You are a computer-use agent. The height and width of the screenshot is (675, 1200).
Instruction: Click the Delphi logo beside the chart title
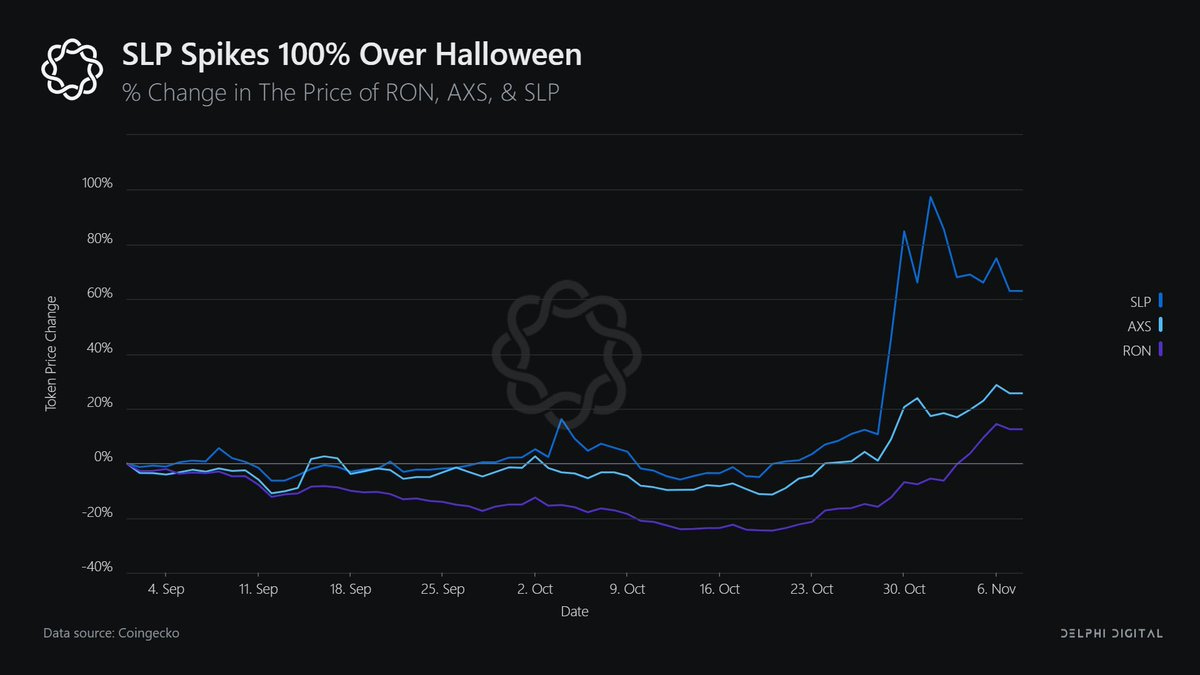point(71,68)
